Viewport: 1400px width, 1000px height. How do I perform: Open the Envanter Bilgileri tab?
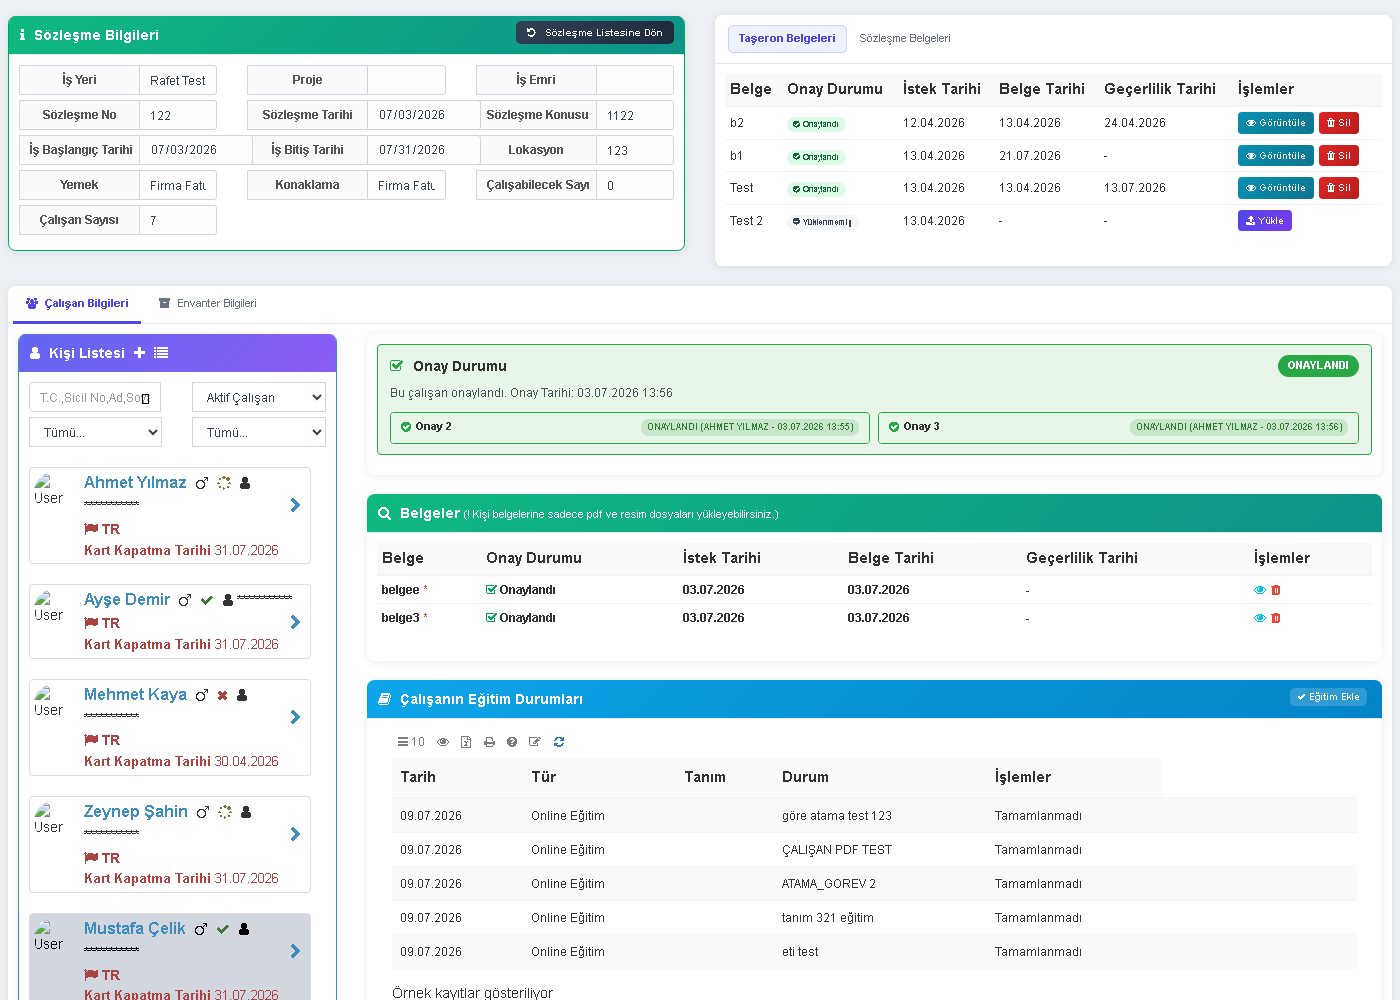click(x=208, y=303)
